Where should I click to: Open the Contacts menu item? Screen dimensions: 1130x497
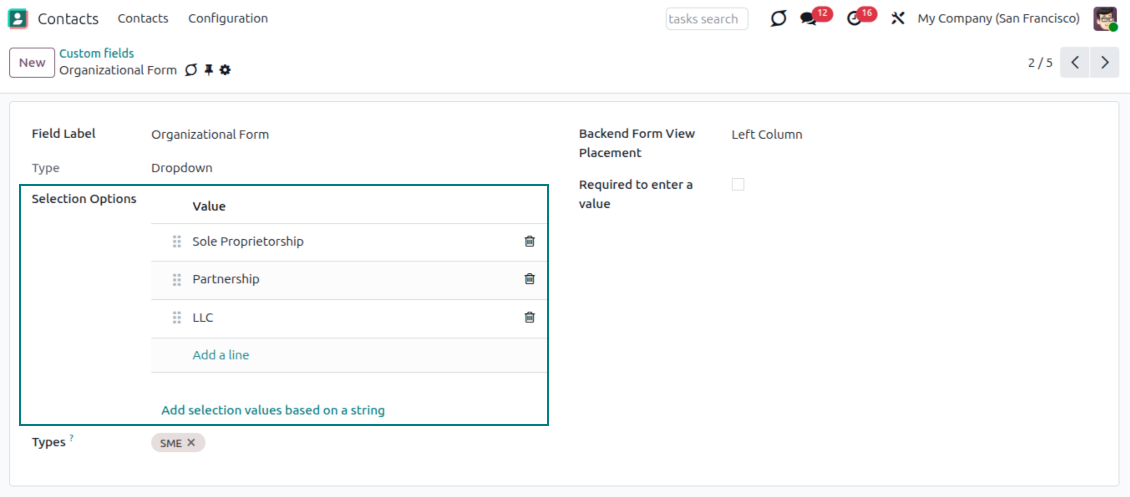(x=143, y=18)
